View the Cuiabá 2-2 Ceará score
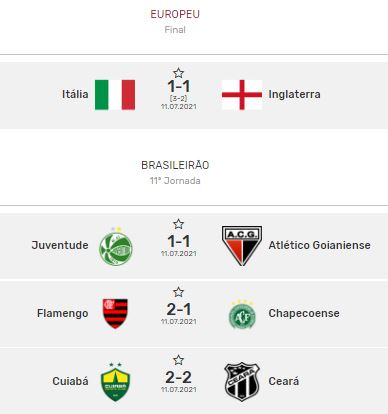388x414 pixels. click(x=179, y=377)
